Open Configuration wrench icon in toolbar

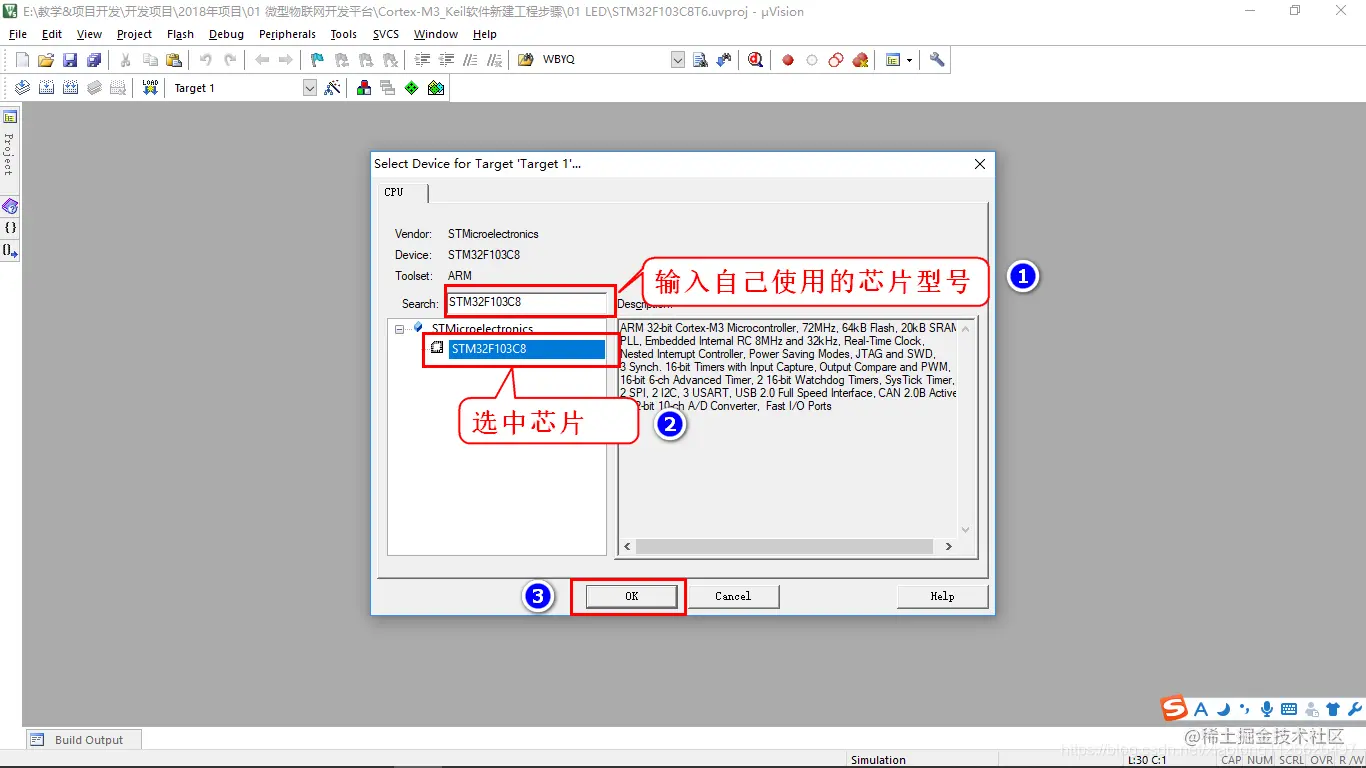pyautogui.click(x=937, y=60)
